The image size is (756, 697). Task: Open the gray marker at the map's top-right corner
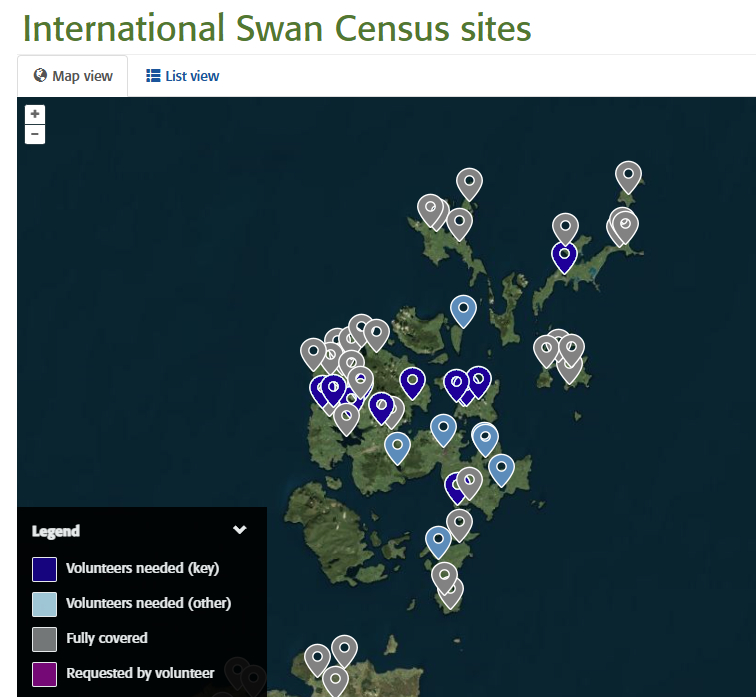click(628, 175)
